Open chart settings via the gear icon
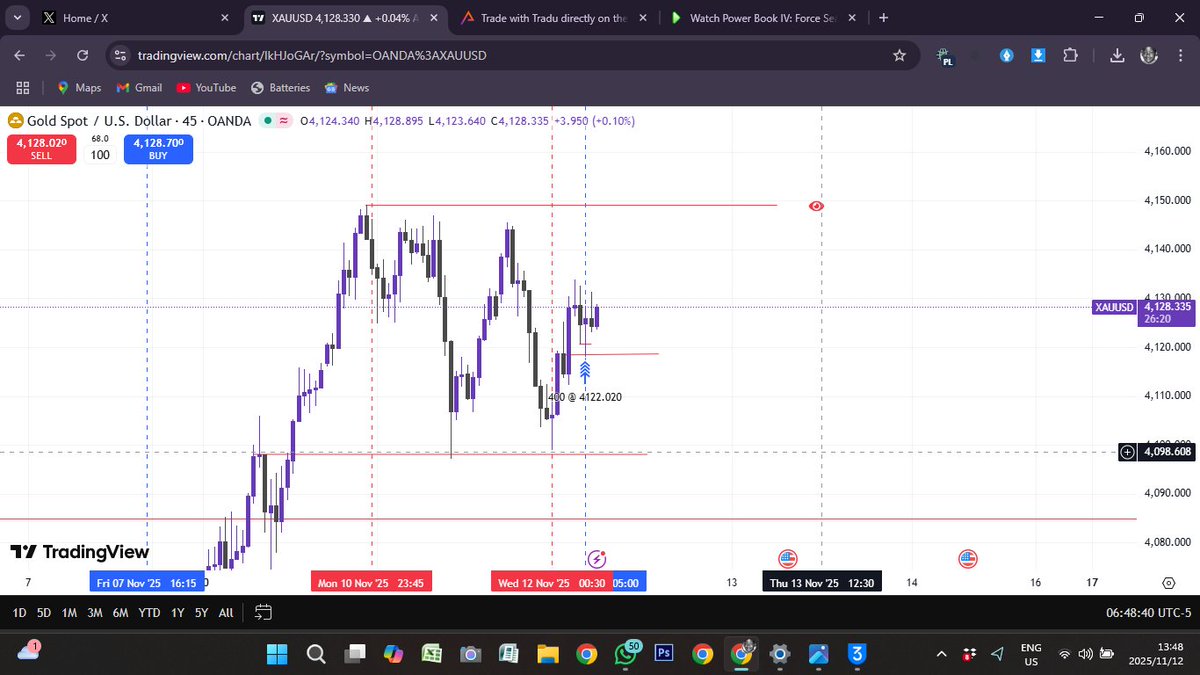 click(x=1168, y=582)
